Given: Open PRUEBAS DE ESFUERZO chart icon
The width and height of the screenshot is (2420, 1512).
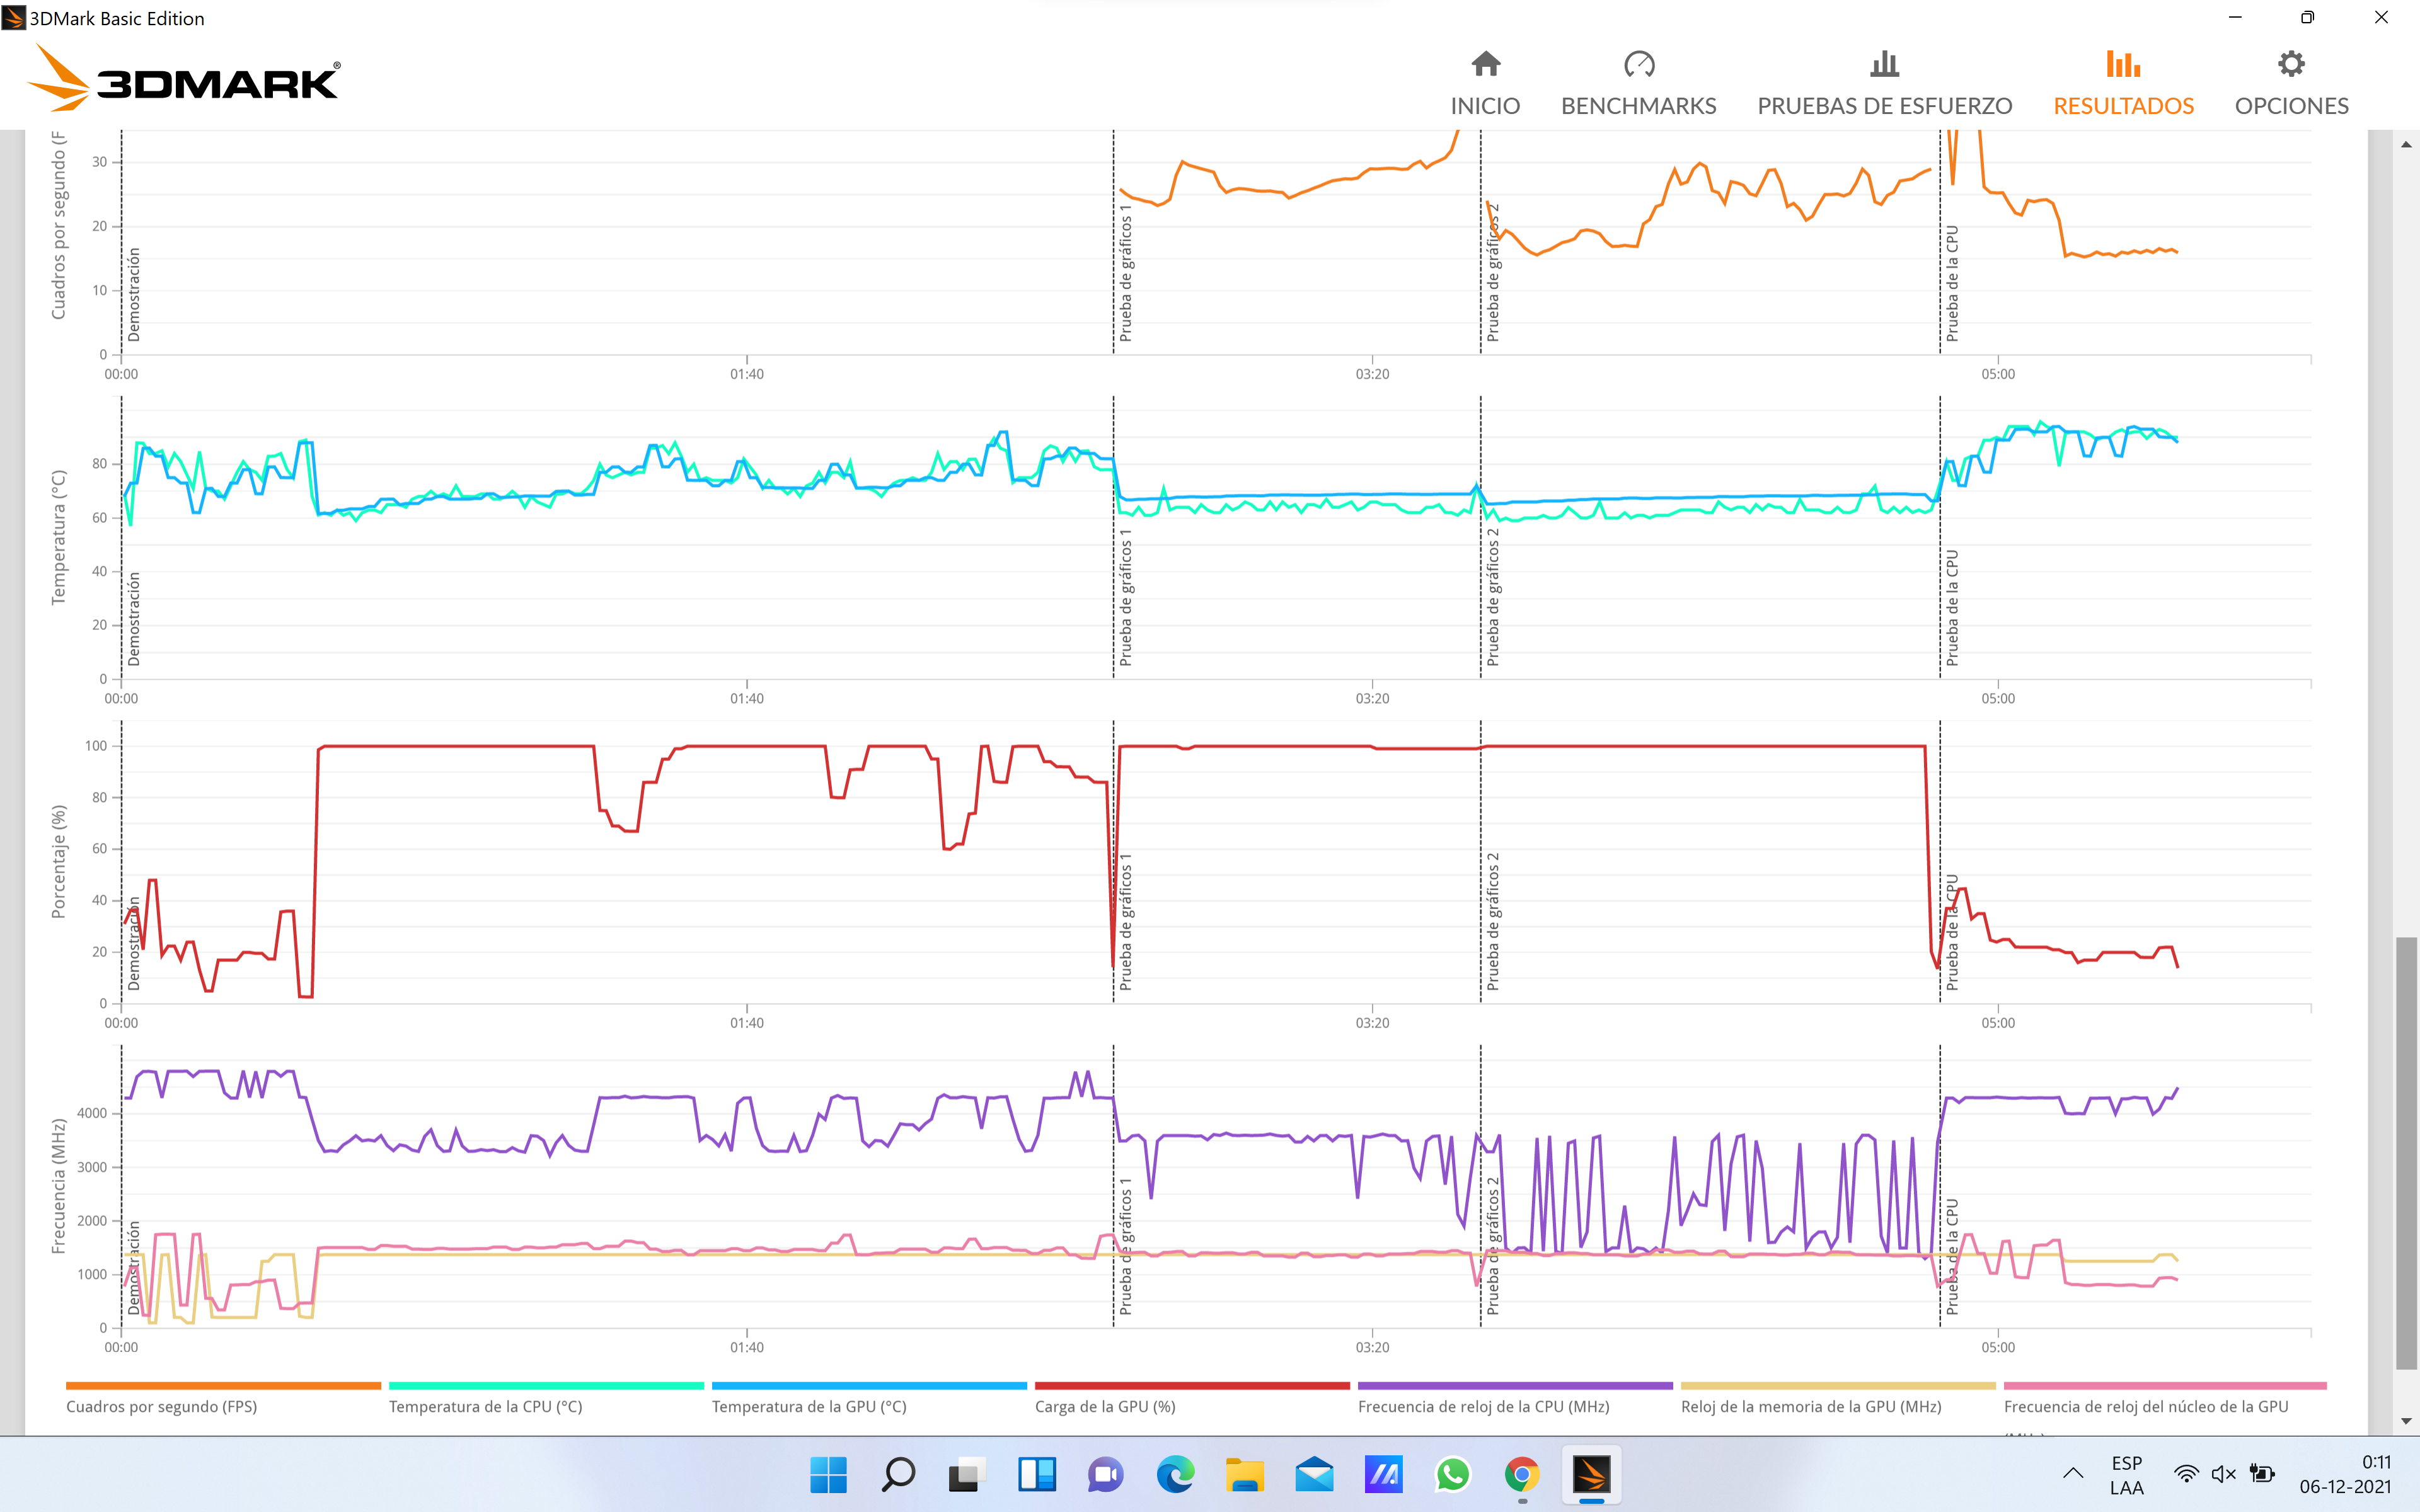Looking at the screenshot, I should 1884,65.
